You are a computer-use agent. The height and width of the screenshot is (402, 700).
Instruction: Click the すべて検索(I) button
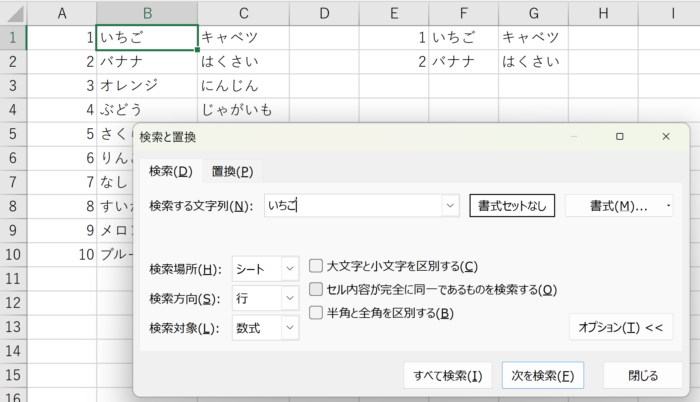[x=448, y=376]
